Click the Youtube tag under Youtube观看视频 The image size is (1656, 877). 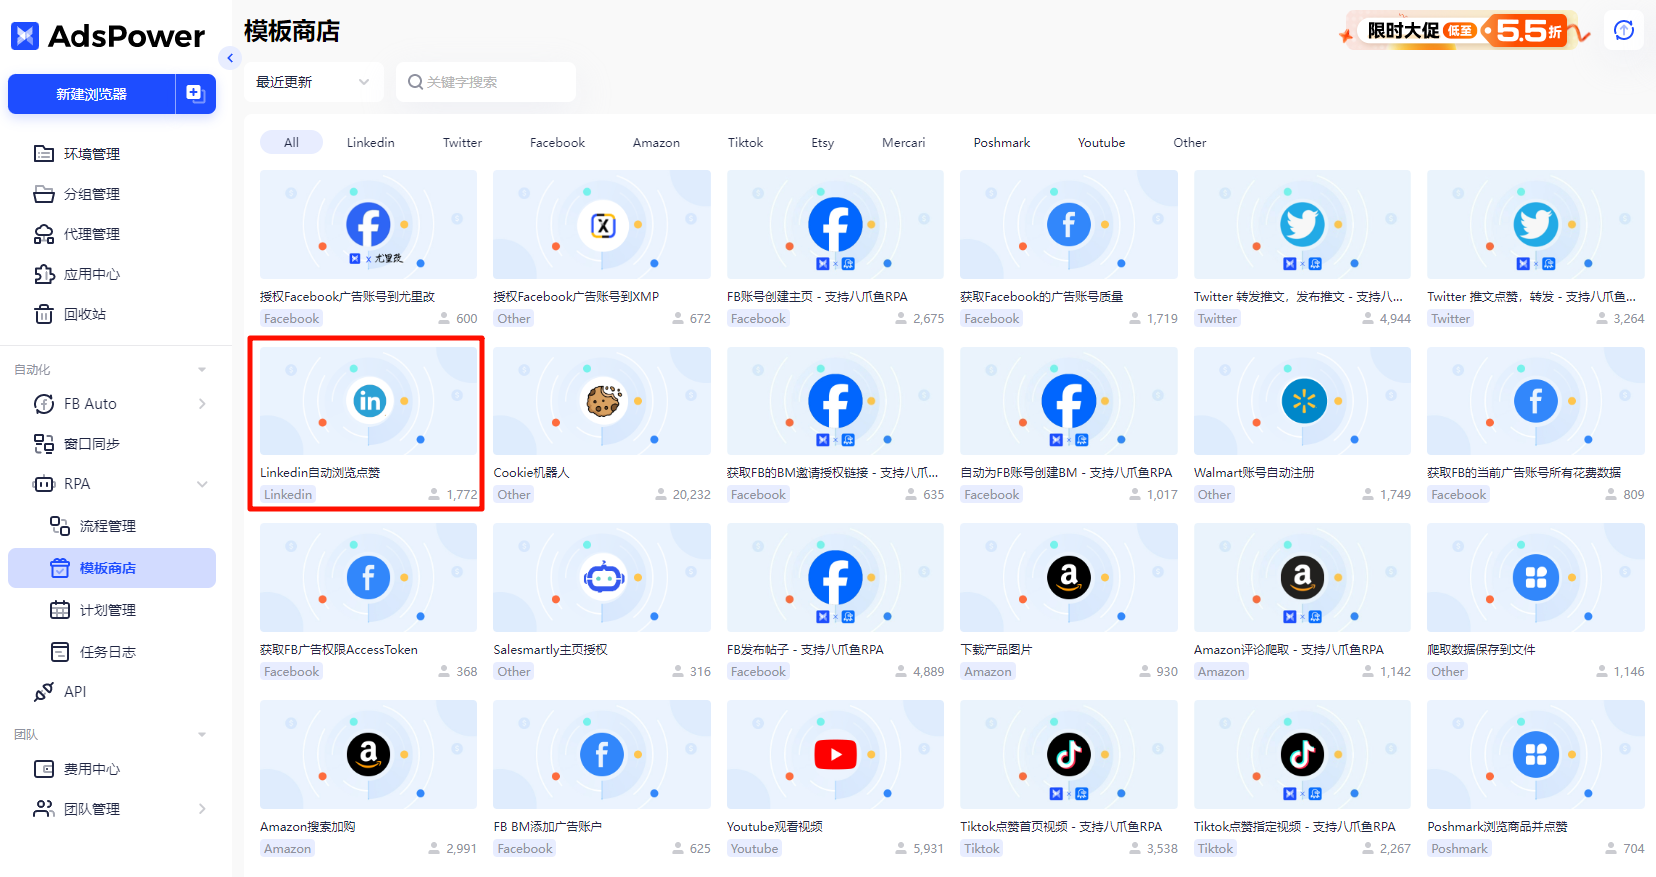click(754, 849)
